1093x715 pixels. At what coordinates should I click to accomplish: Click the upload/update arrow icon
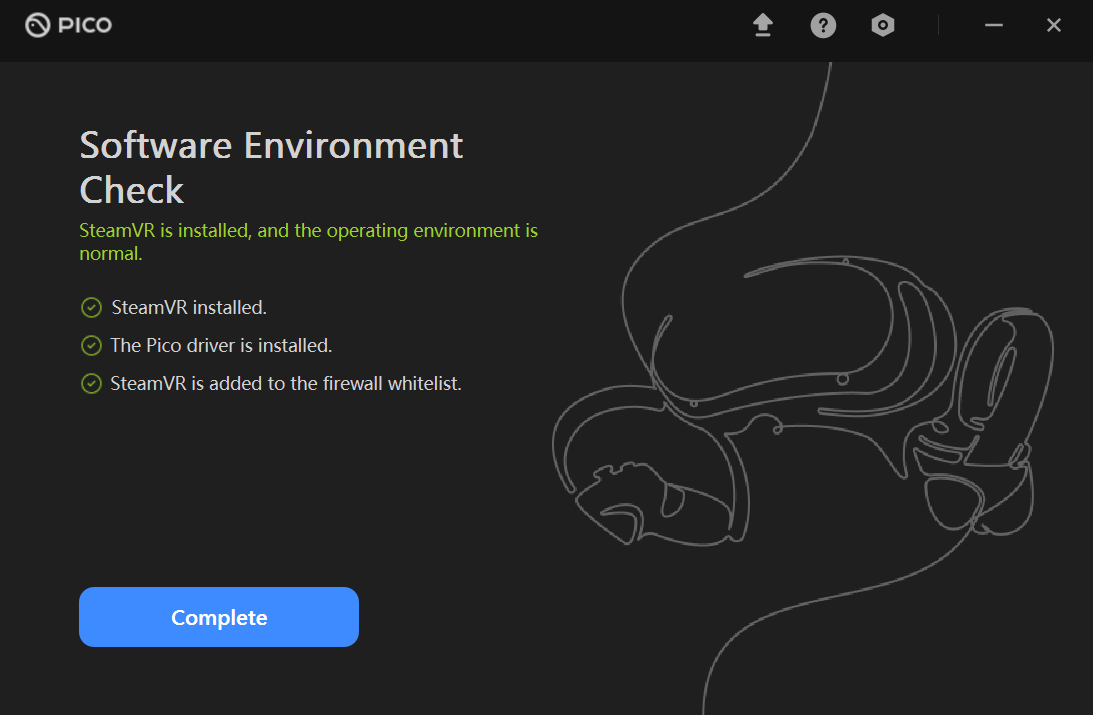tap(763, 25)
